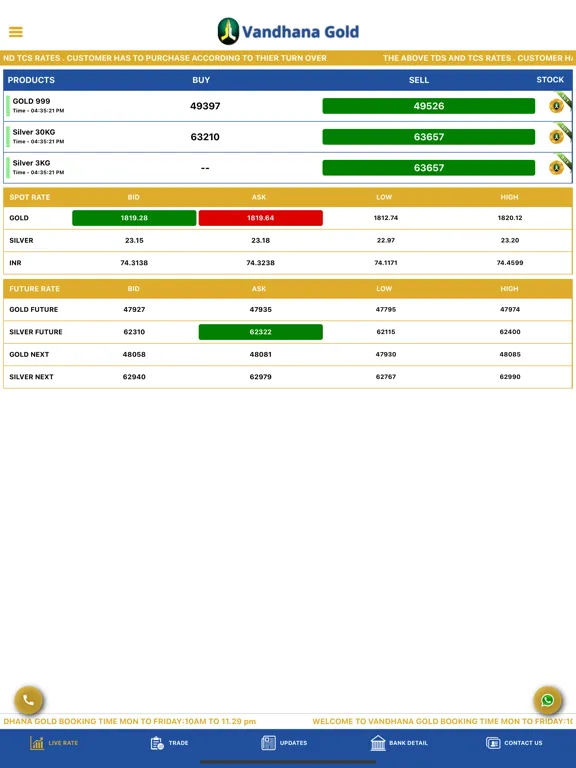Open the Updates tab

coord(284,743)
